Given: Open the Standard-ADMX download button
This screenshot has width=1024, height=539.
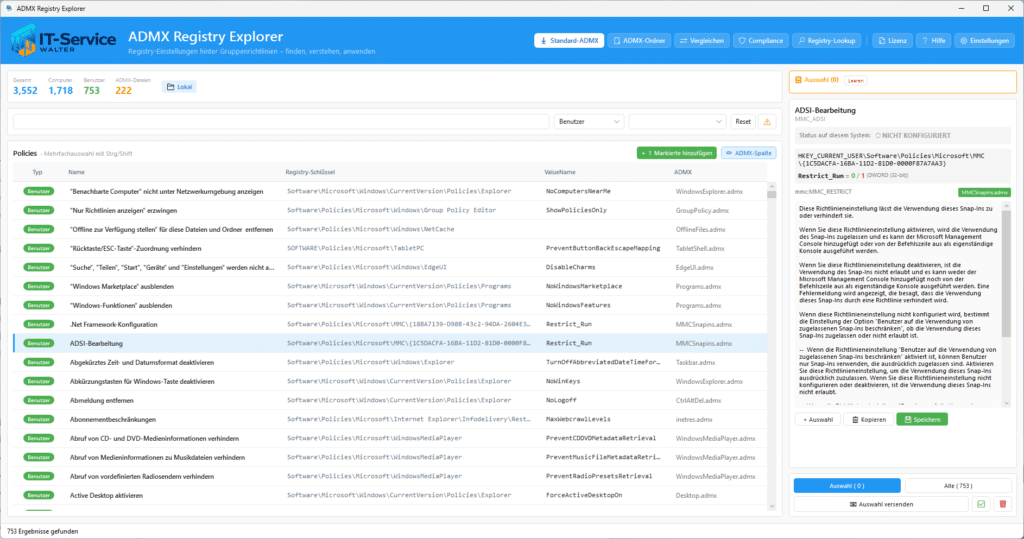Looking at the screenshot, I should (x=569, y=41).
